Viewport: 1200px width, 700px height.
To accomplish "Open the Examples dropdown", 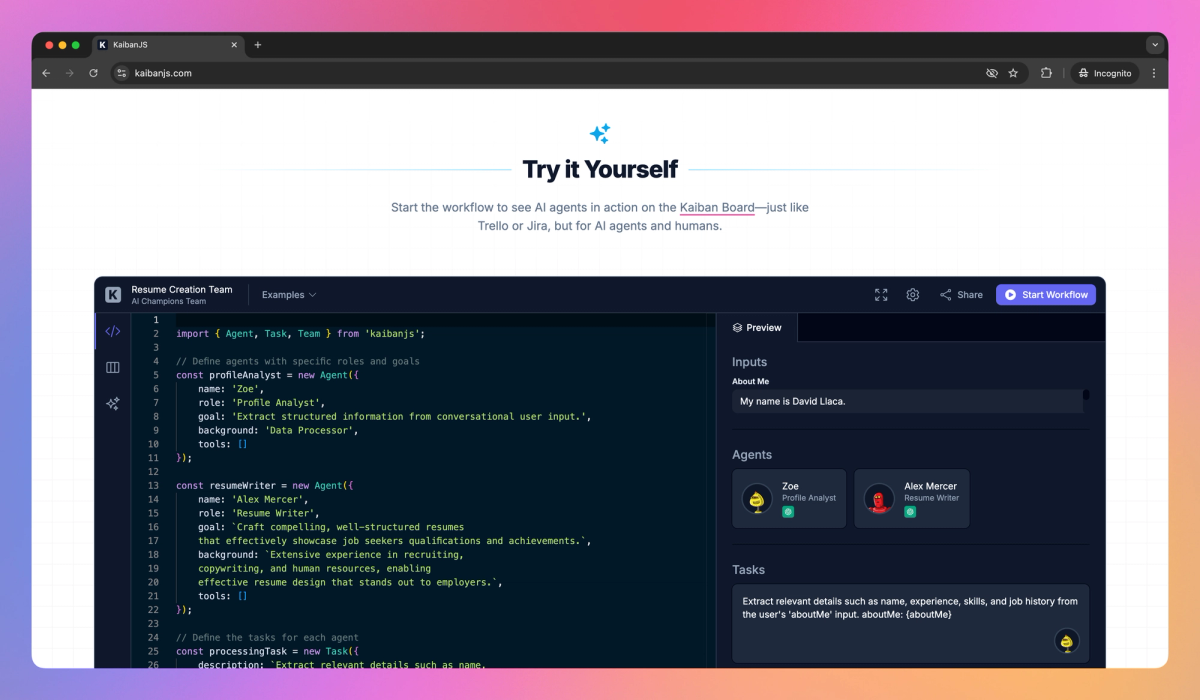I will click(288, 294).
